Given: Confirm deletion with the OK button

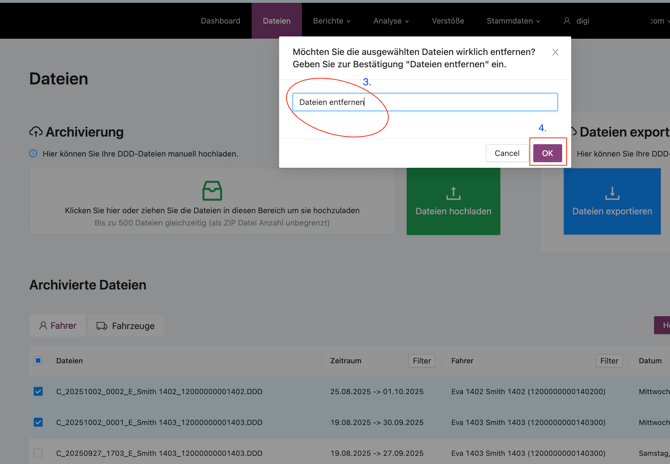Looking at the screenshot, I should tap(547, 153).
